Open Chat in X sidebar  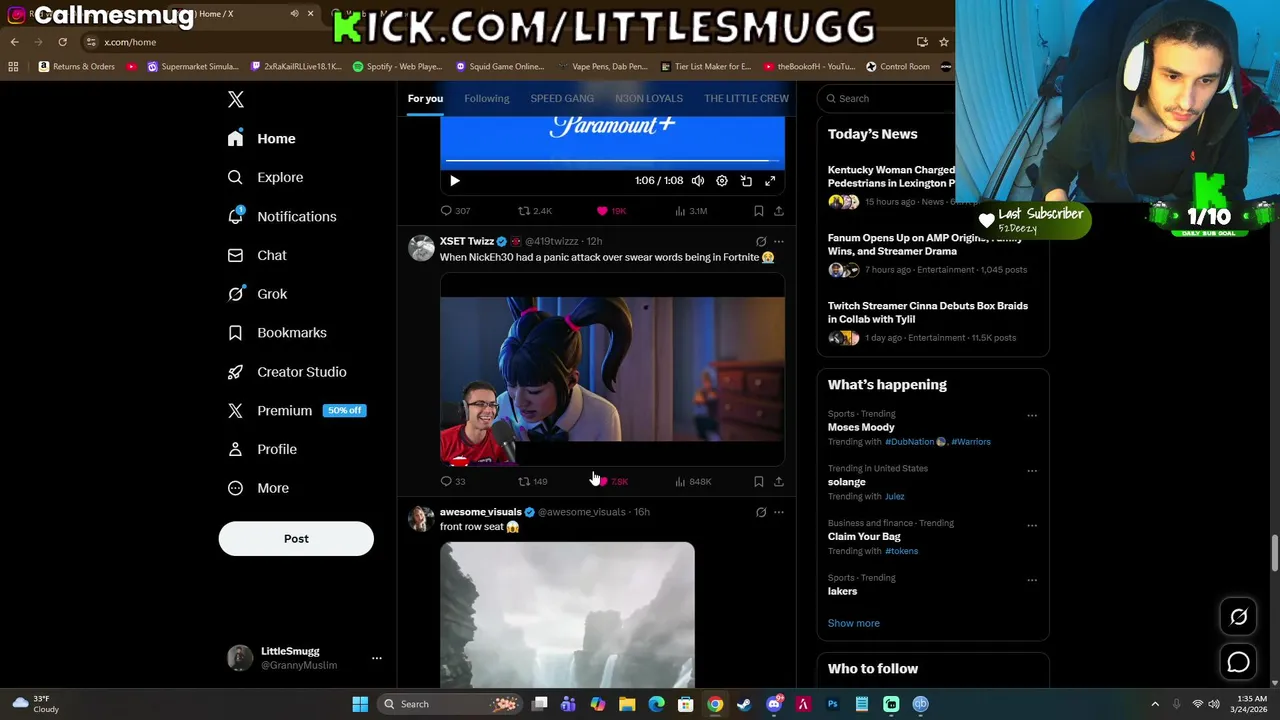258,255
